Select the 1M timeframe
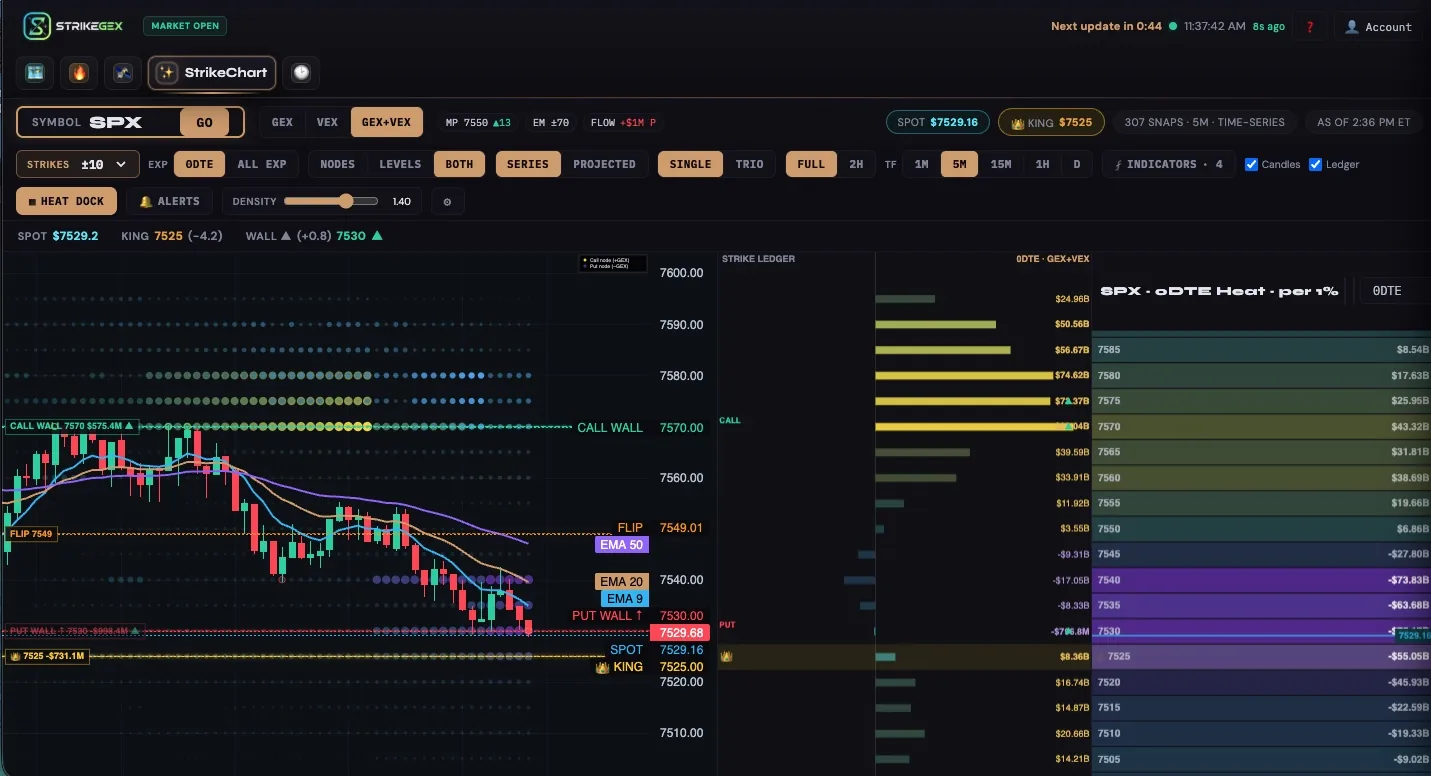 [921, 164]
